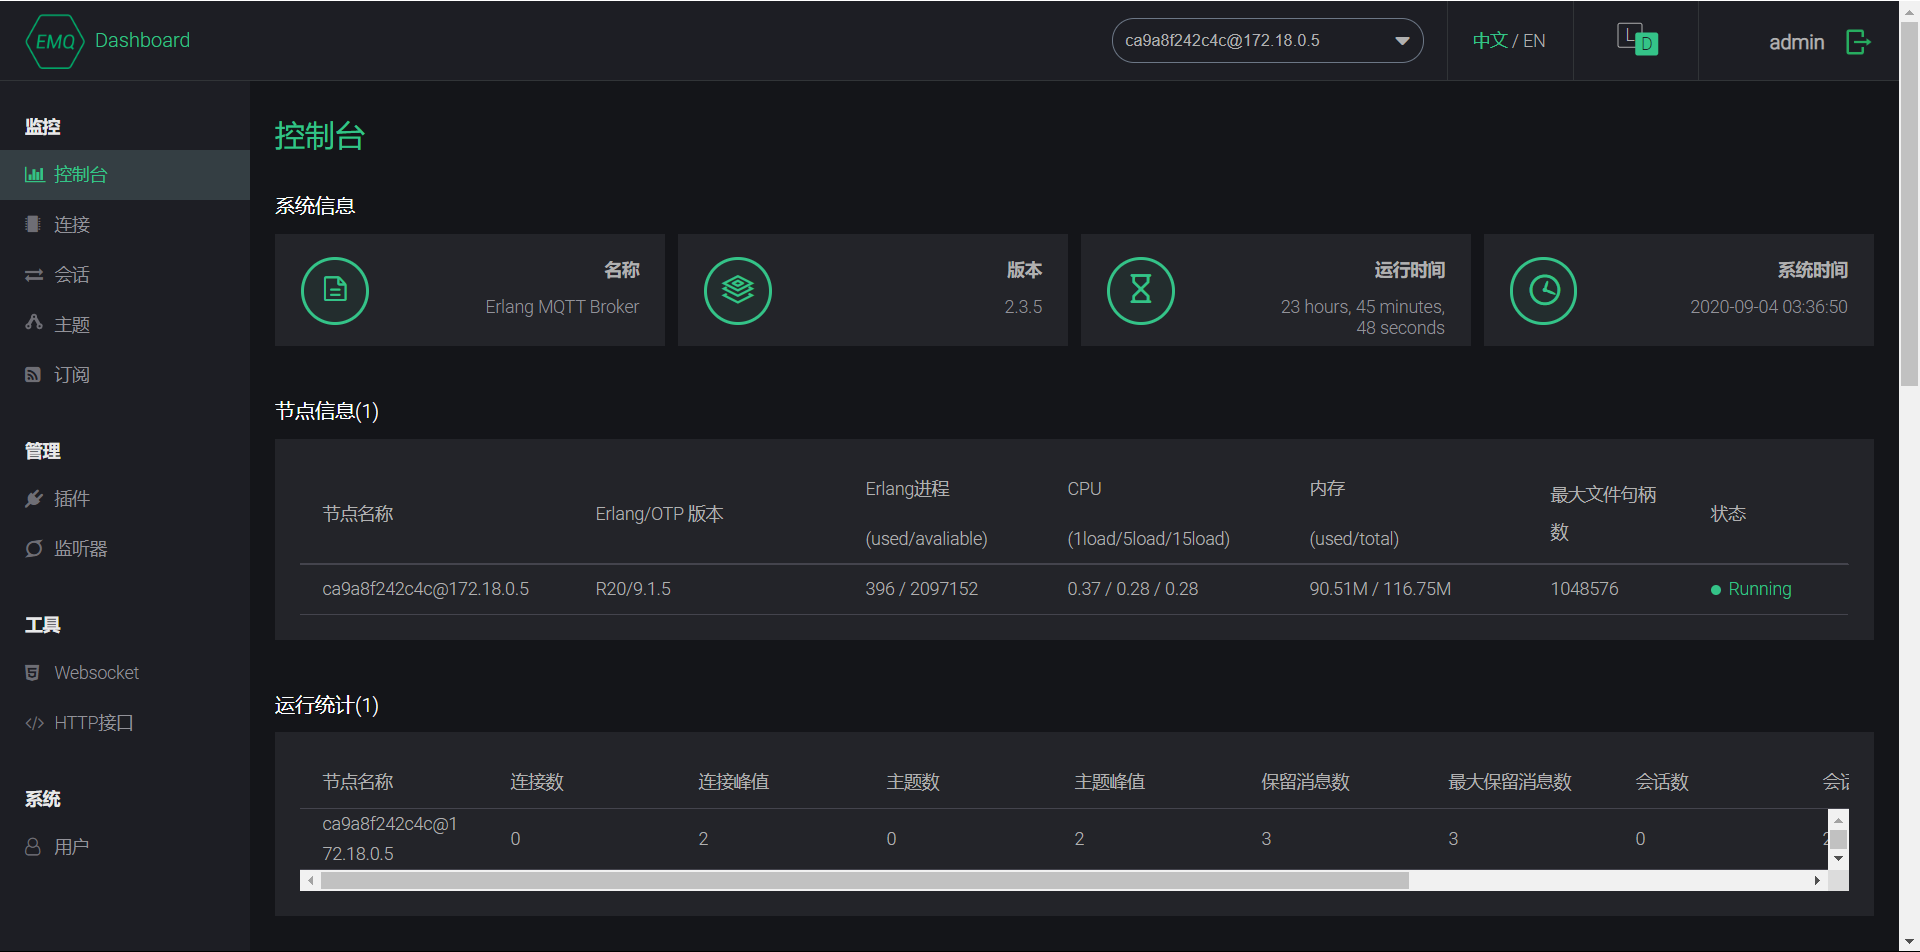Image resolution: width=1920 pixels, height=952 pixels.
Task: Open HTTP接口 menu item
Action: (125, 723)
